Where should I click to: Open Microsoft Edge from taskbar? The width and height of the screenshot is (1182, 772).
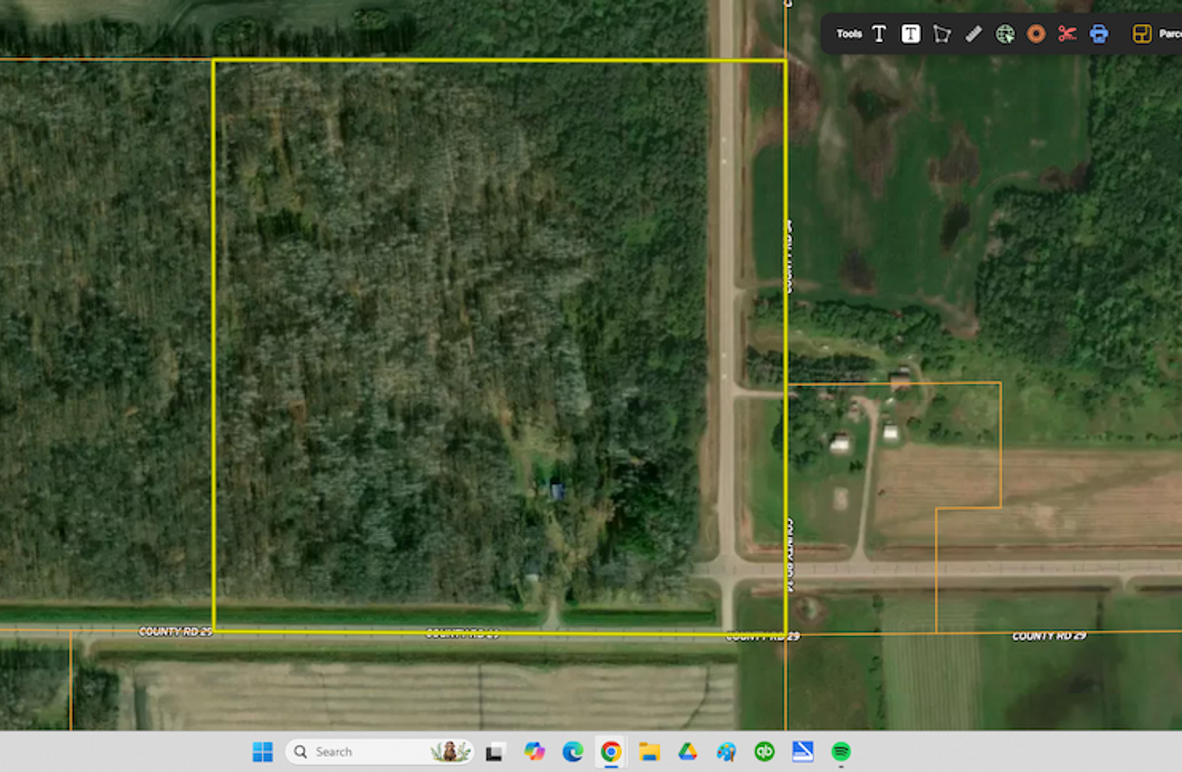coord(572,752)
